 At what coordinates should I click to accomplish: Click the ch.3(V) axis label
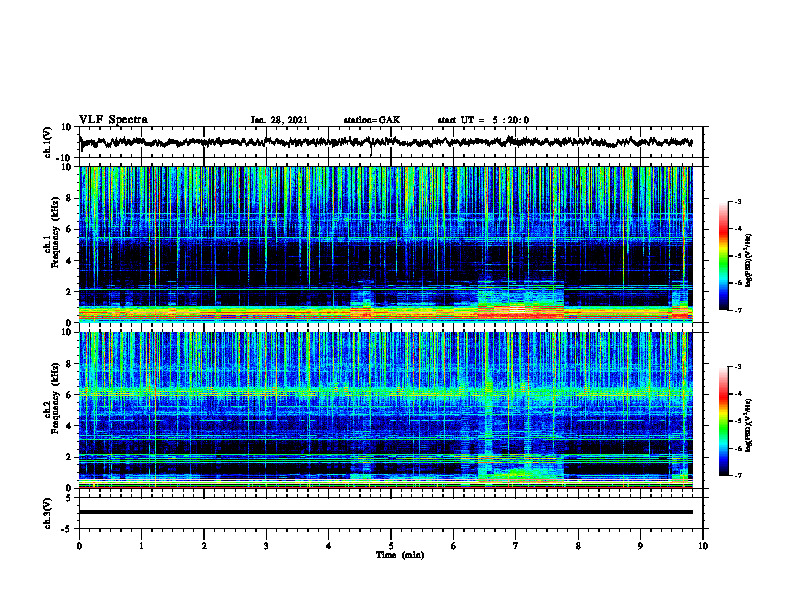pyautogui.click(x=48, y=513)
